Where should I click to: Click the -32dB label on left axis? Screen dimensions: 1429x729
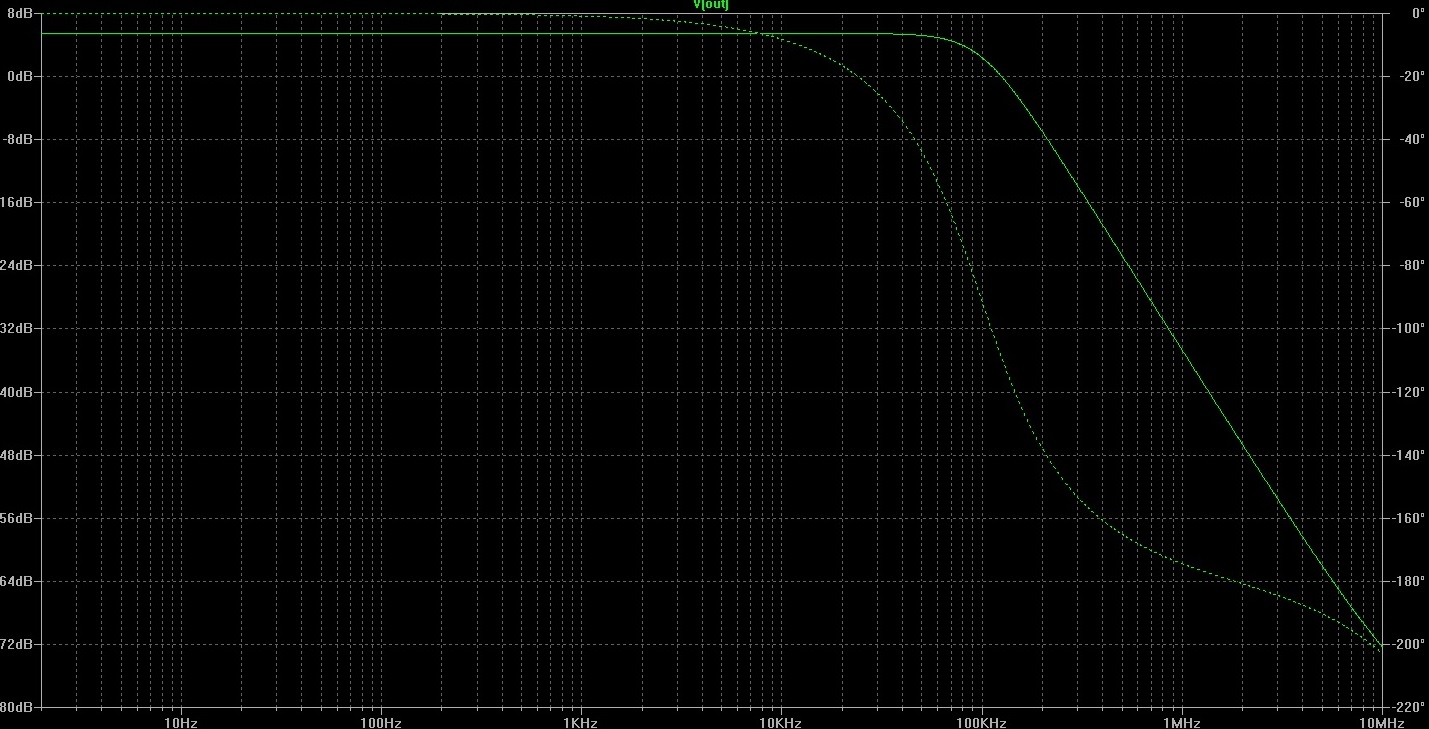click(x=18, y=328)
